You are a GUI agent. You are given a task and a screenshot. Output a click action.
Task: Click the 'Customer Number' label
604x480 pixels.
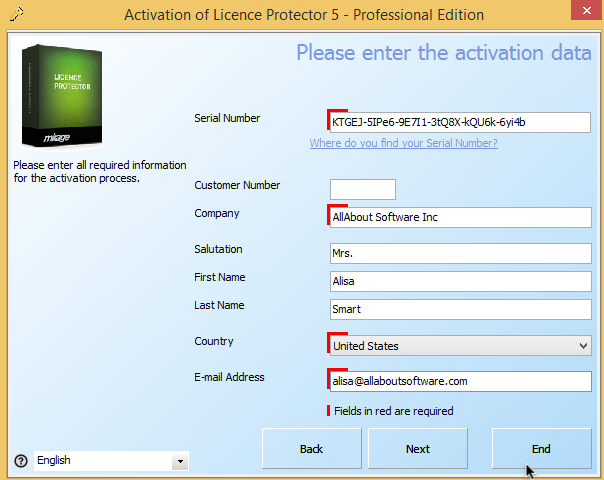(237, 185)
